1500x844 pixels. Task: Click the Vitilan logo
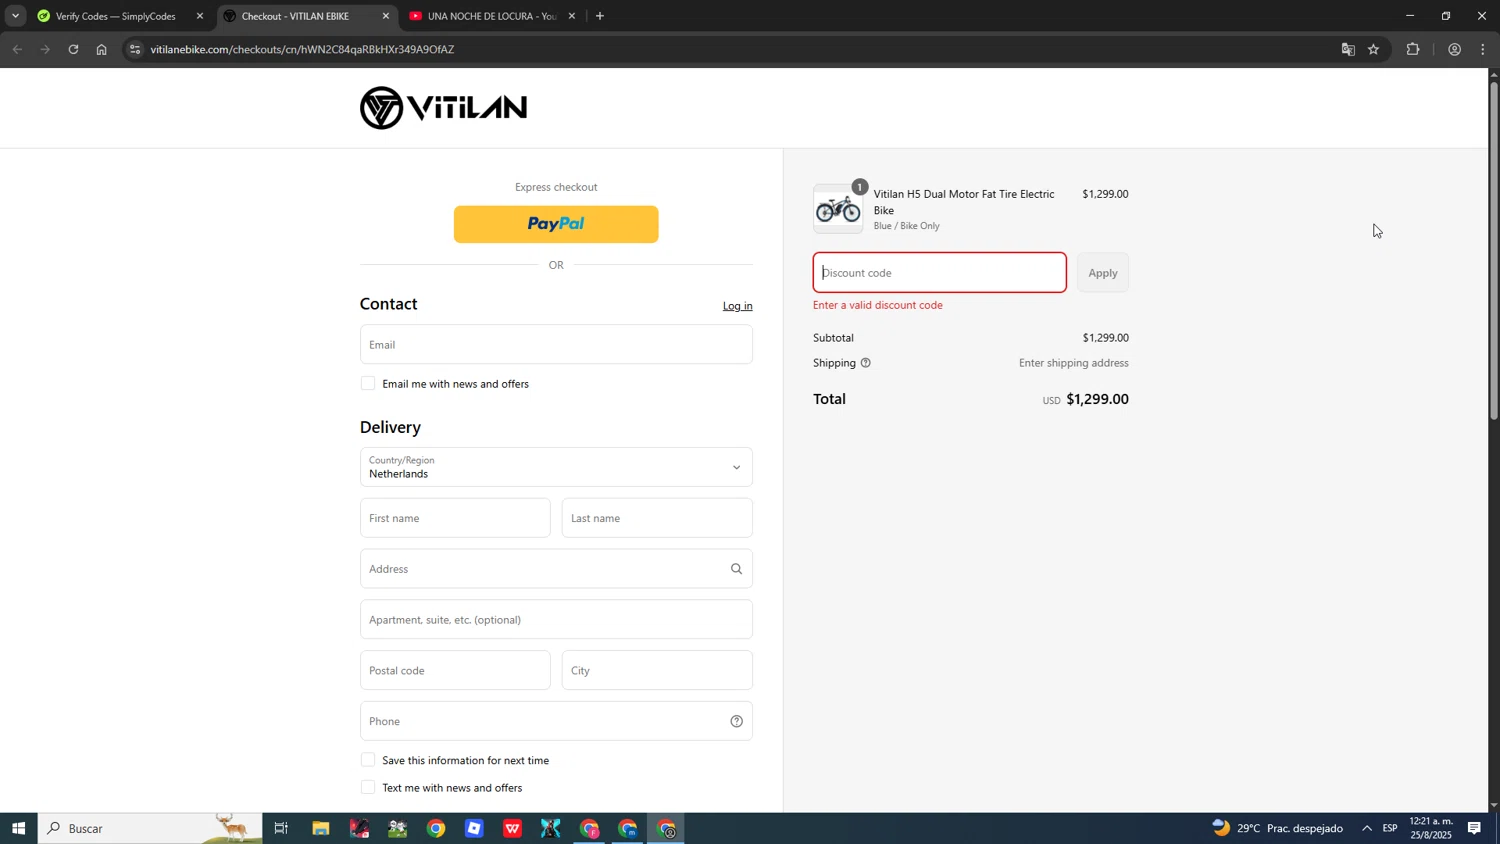click(443, 108)
